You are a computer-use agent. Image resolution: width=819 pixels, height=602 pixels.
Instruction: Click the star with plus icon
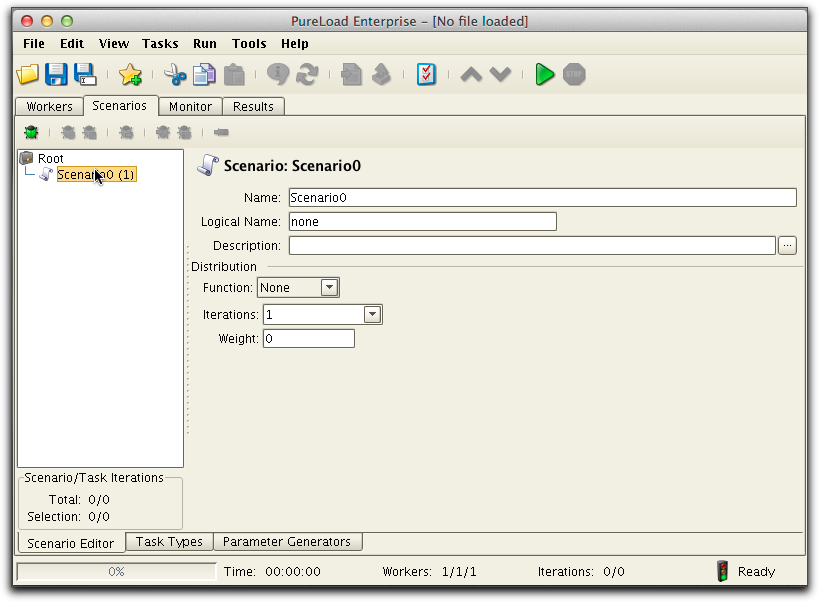(x=130, y=74)
